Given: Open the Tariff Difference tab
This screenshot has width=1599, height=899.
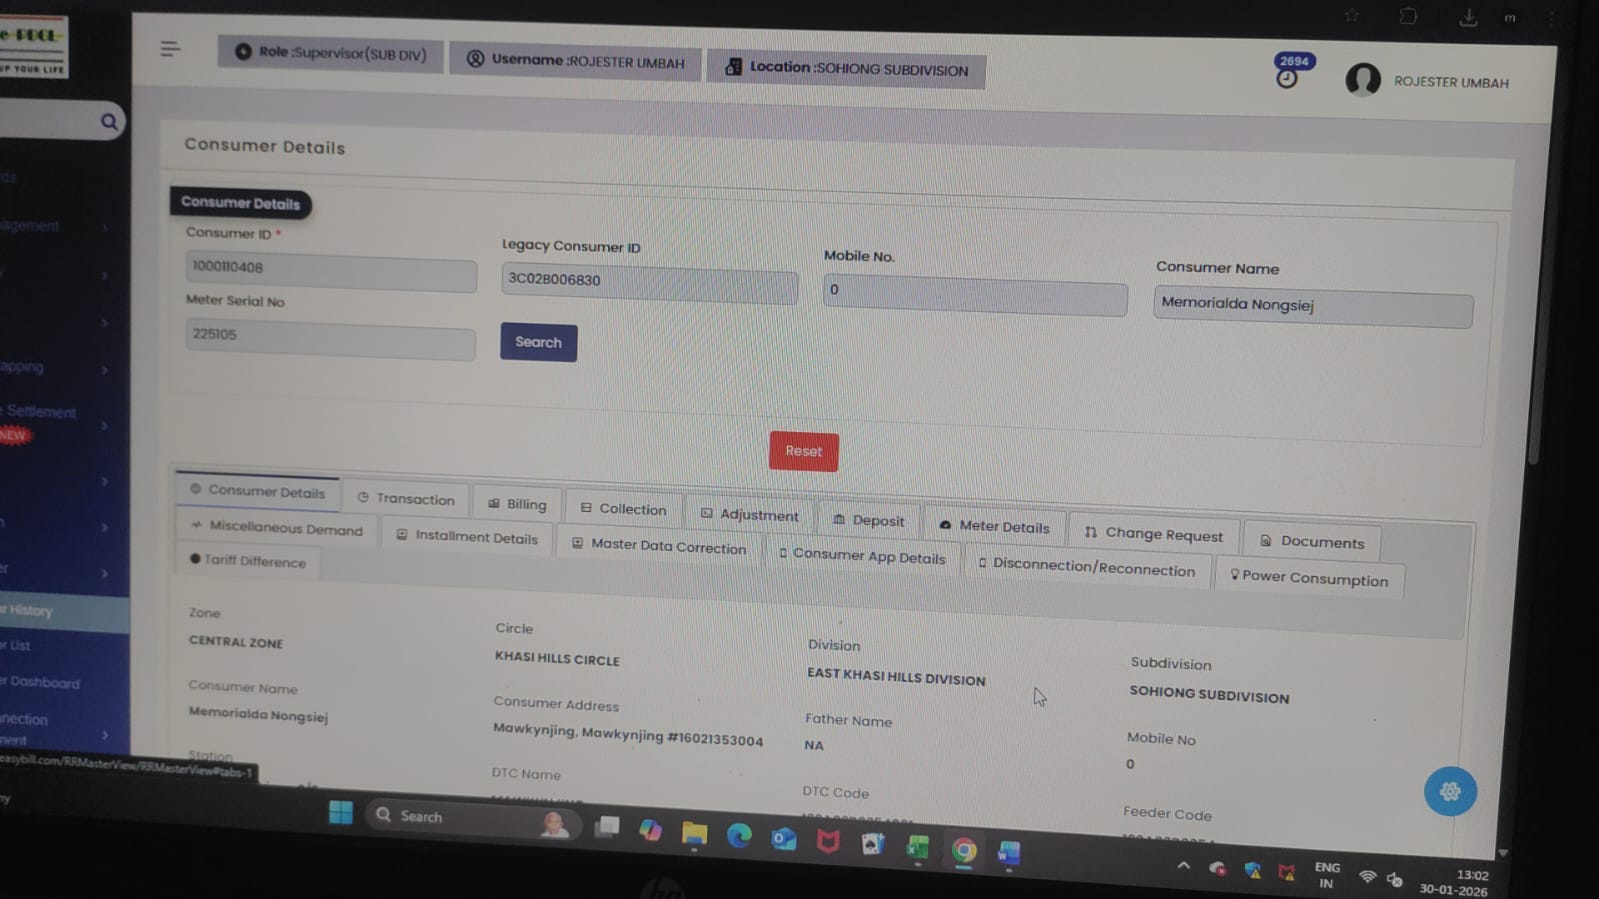Looking at the screenshot, I should pos(248,561).
